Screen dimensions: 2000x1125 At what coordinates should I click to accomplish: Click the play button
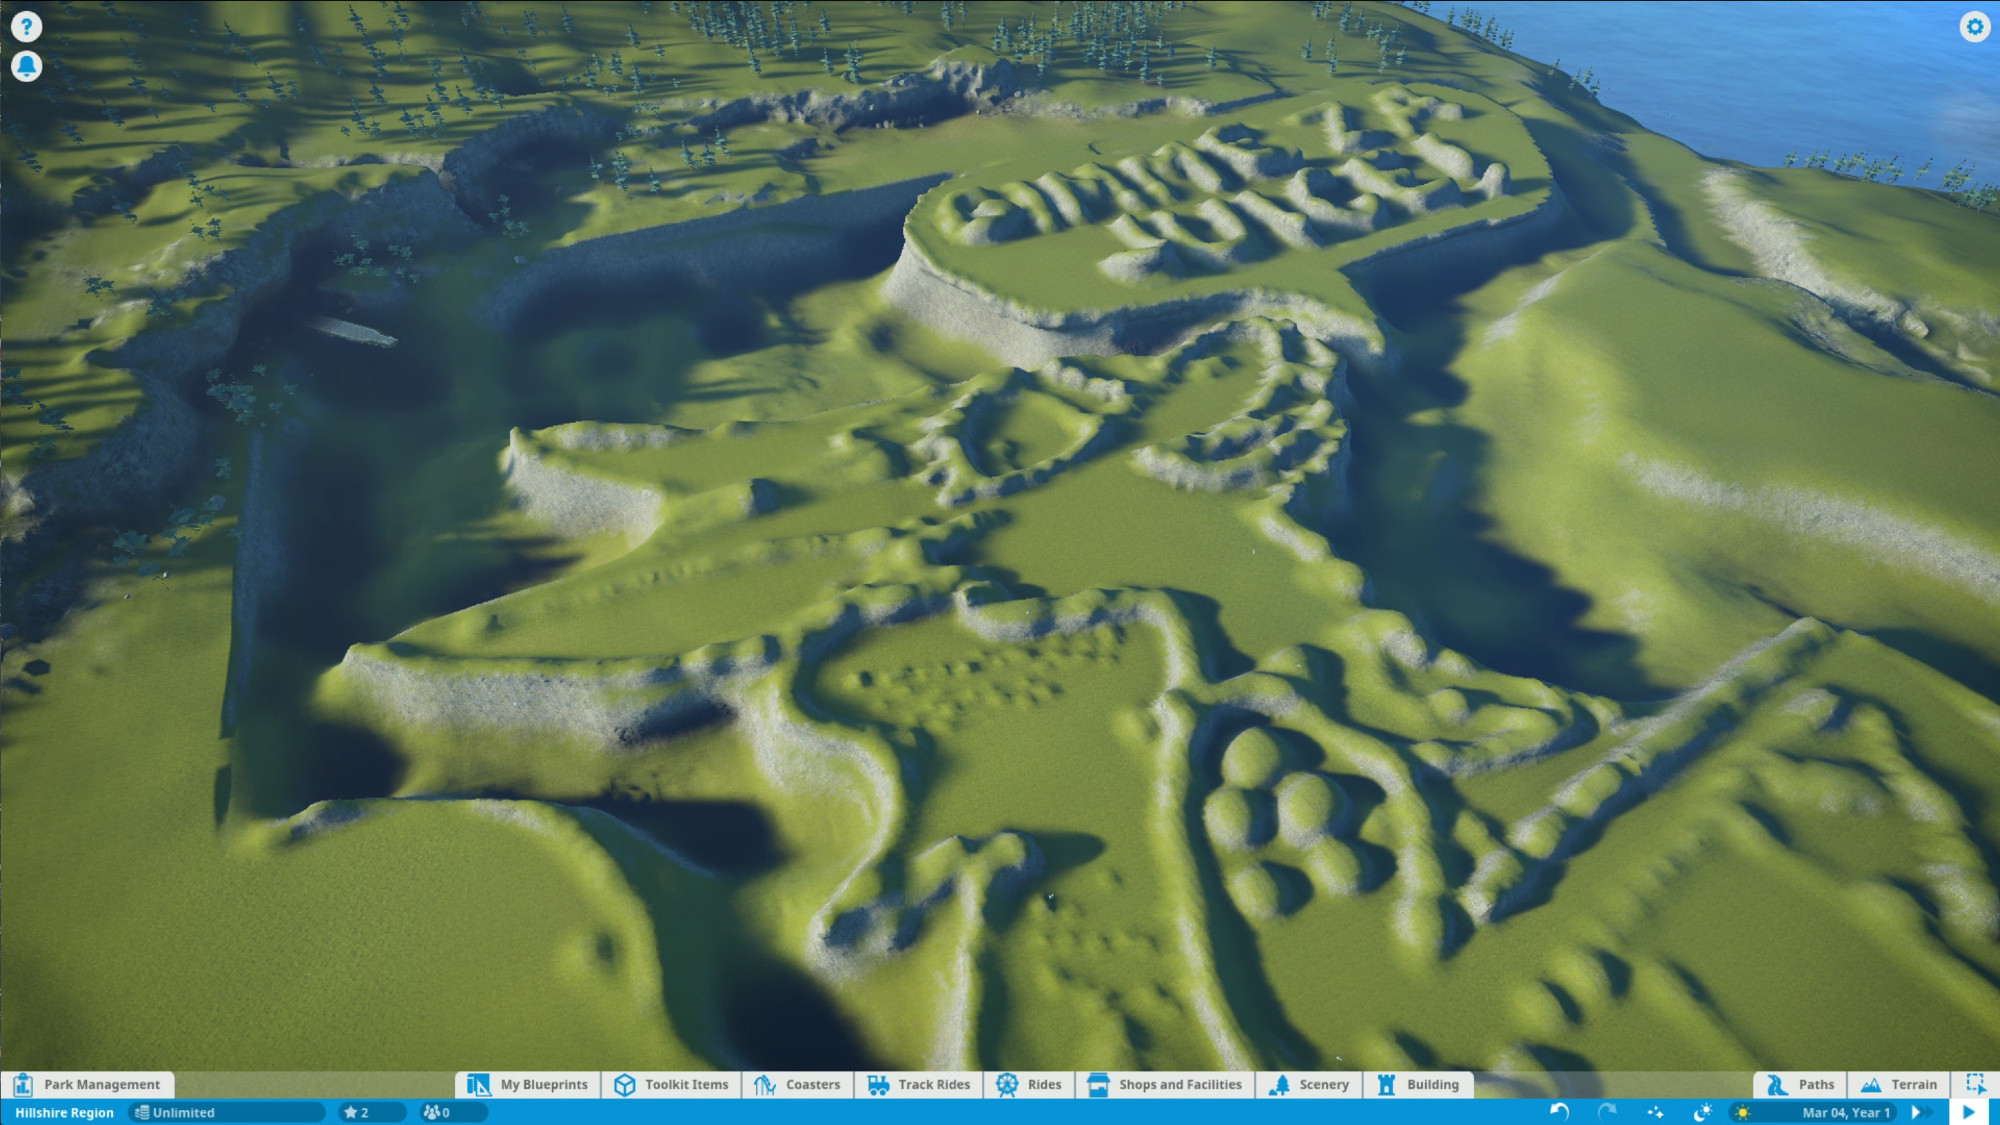click(1968, 1112)
